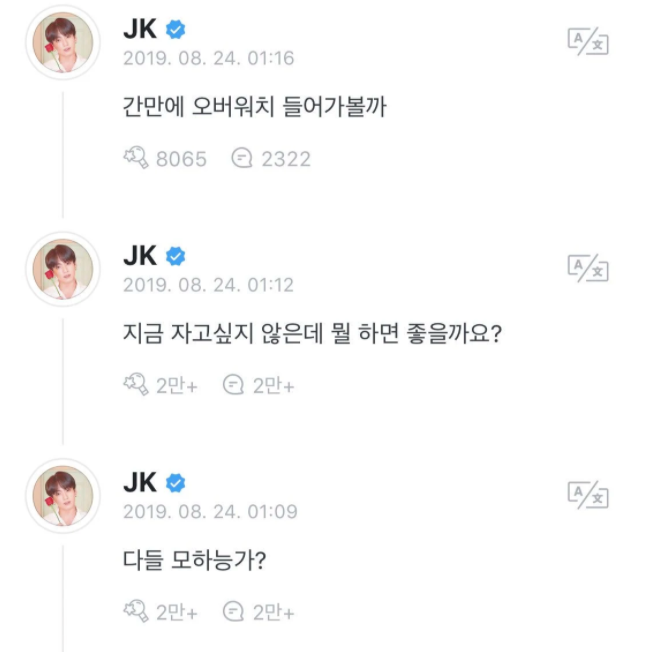Open the post text 지금 자고싶지 않은데 뭘 하면 좋을까요?

309,333
